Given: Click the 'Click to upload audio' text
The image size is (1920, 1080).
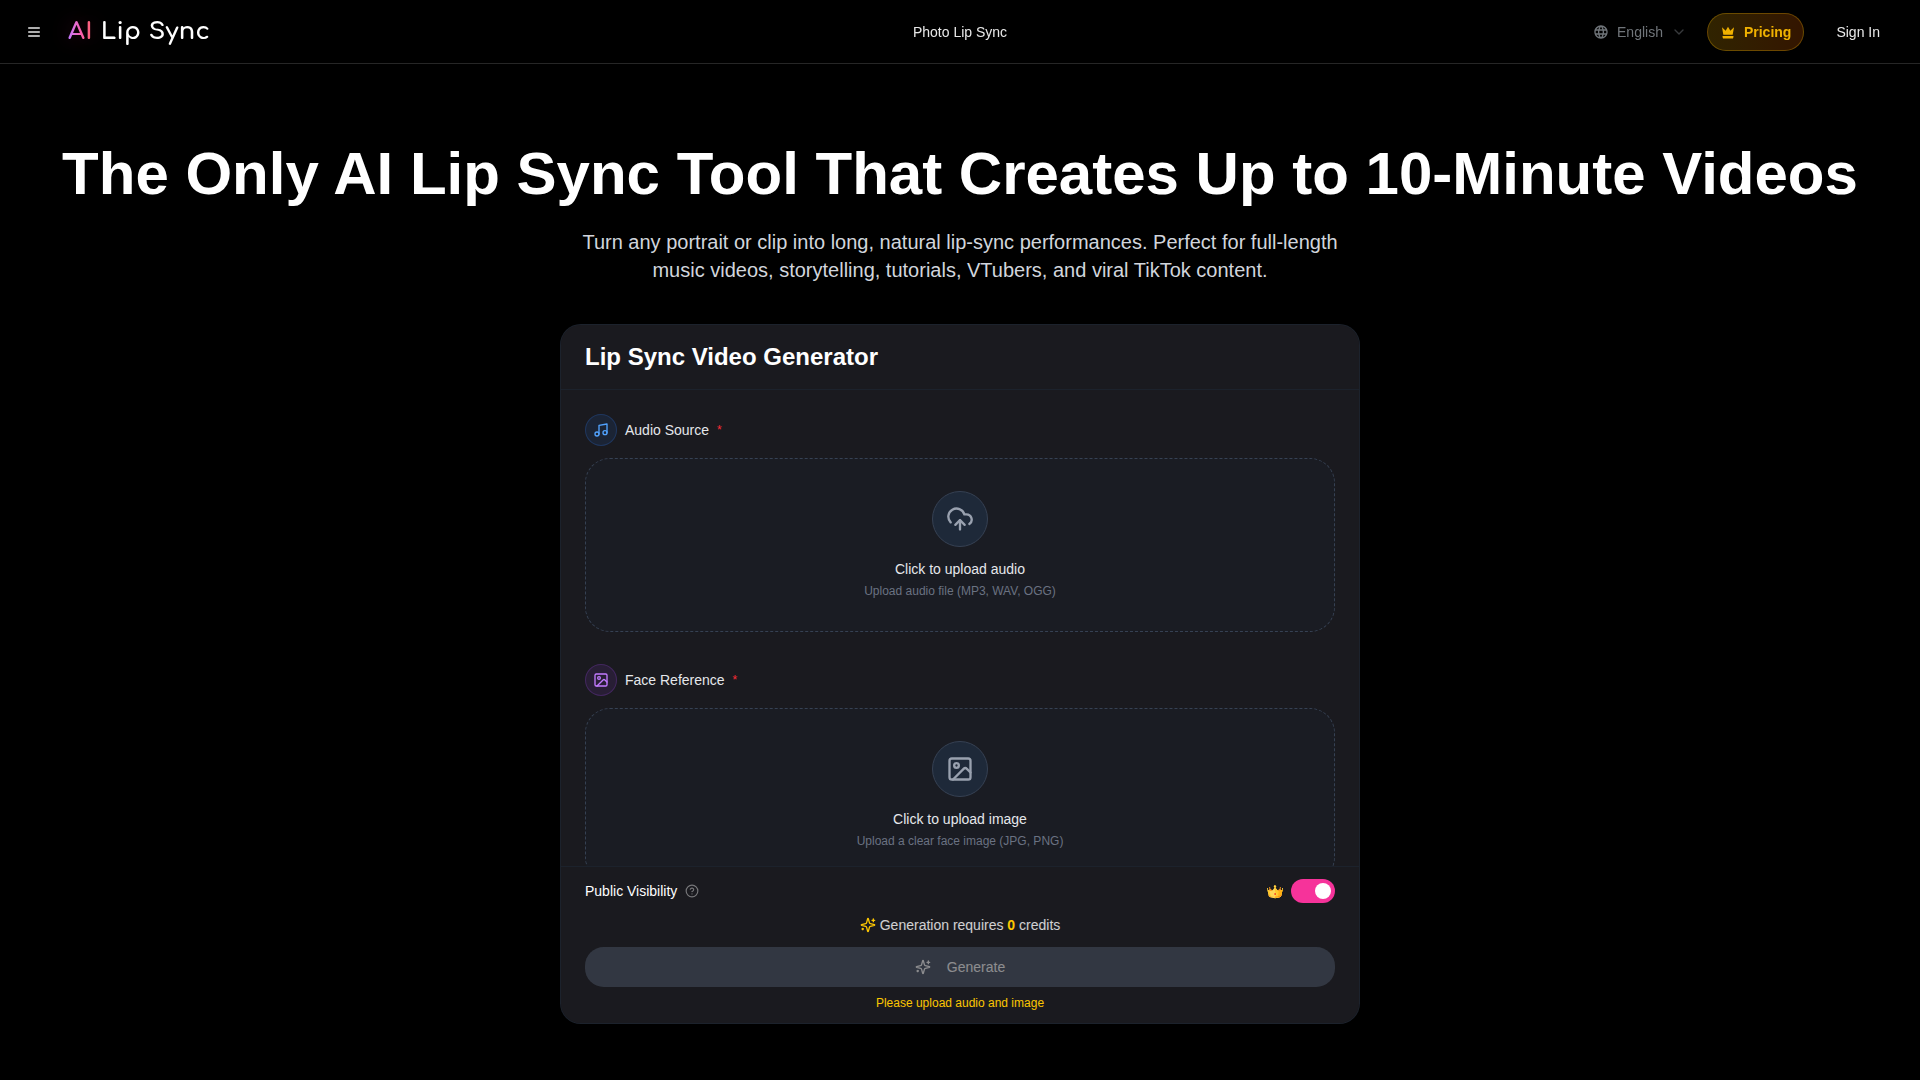Looking at the screenshot, I should pyautogui.click(x=959, y=569).
